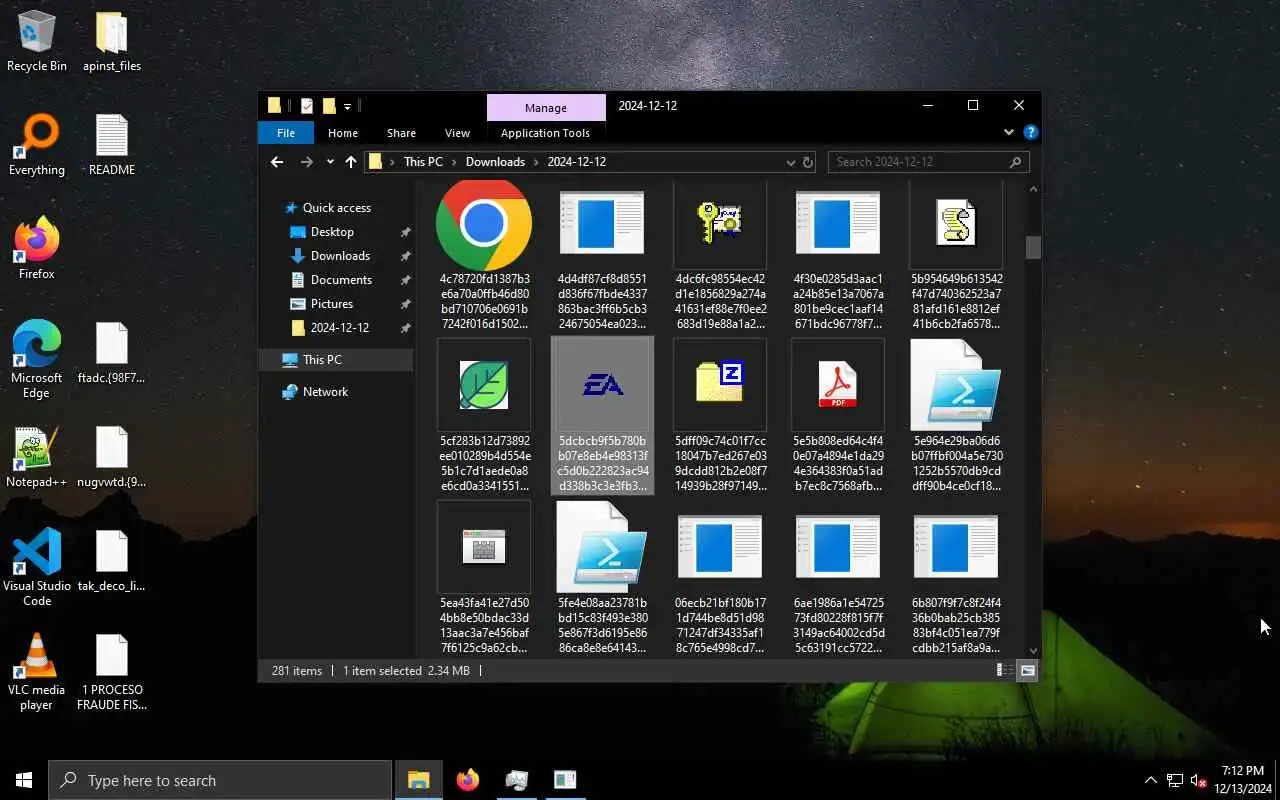The width and height of the screenshot is (1280, 800).
Task: Open apinst_files folder on desktop
Action: point(112,42)
